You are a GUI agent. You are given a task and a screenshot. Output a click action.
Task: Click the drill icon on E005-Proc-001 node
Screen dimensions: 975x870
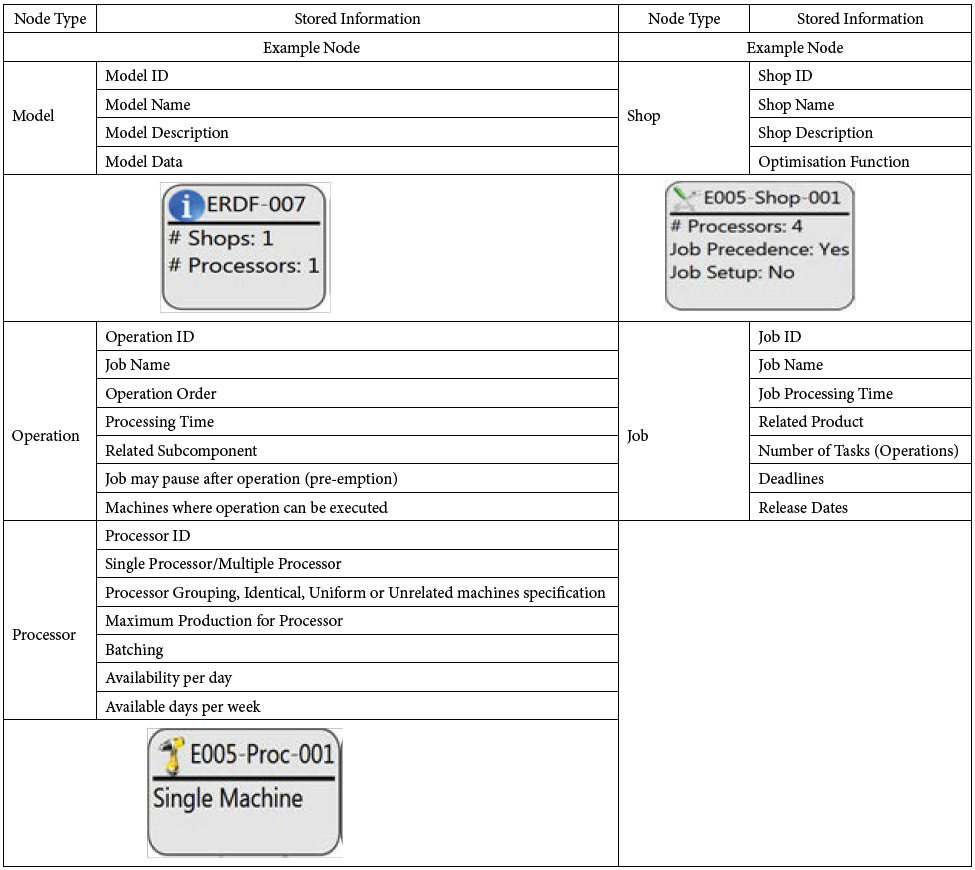pyautogui.click(x=172, y=754)
